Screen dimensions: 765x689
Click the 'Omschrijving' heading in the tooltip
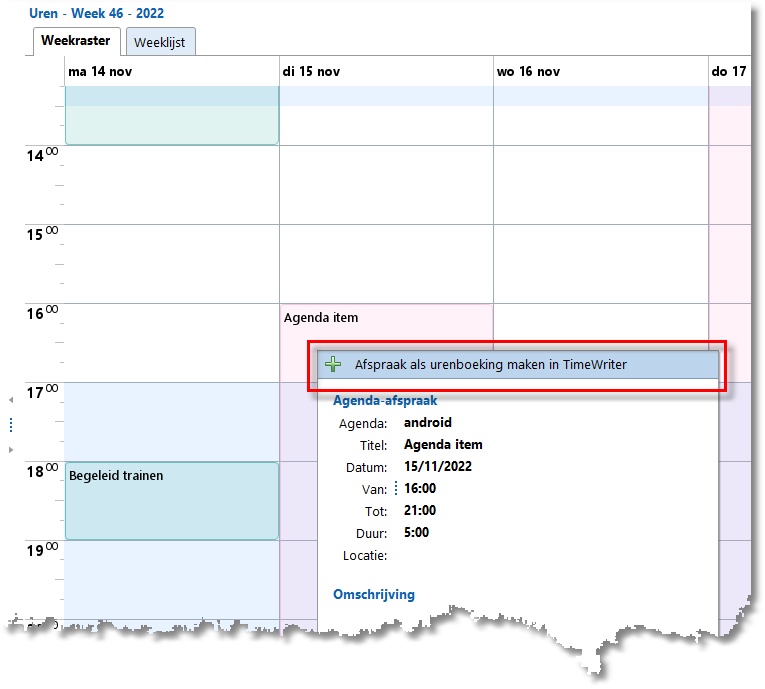373,594
